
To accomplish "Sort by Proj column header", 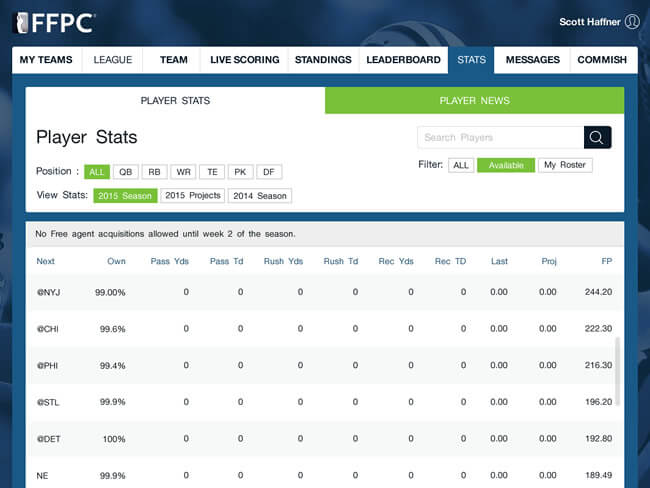I will (549, 261).
